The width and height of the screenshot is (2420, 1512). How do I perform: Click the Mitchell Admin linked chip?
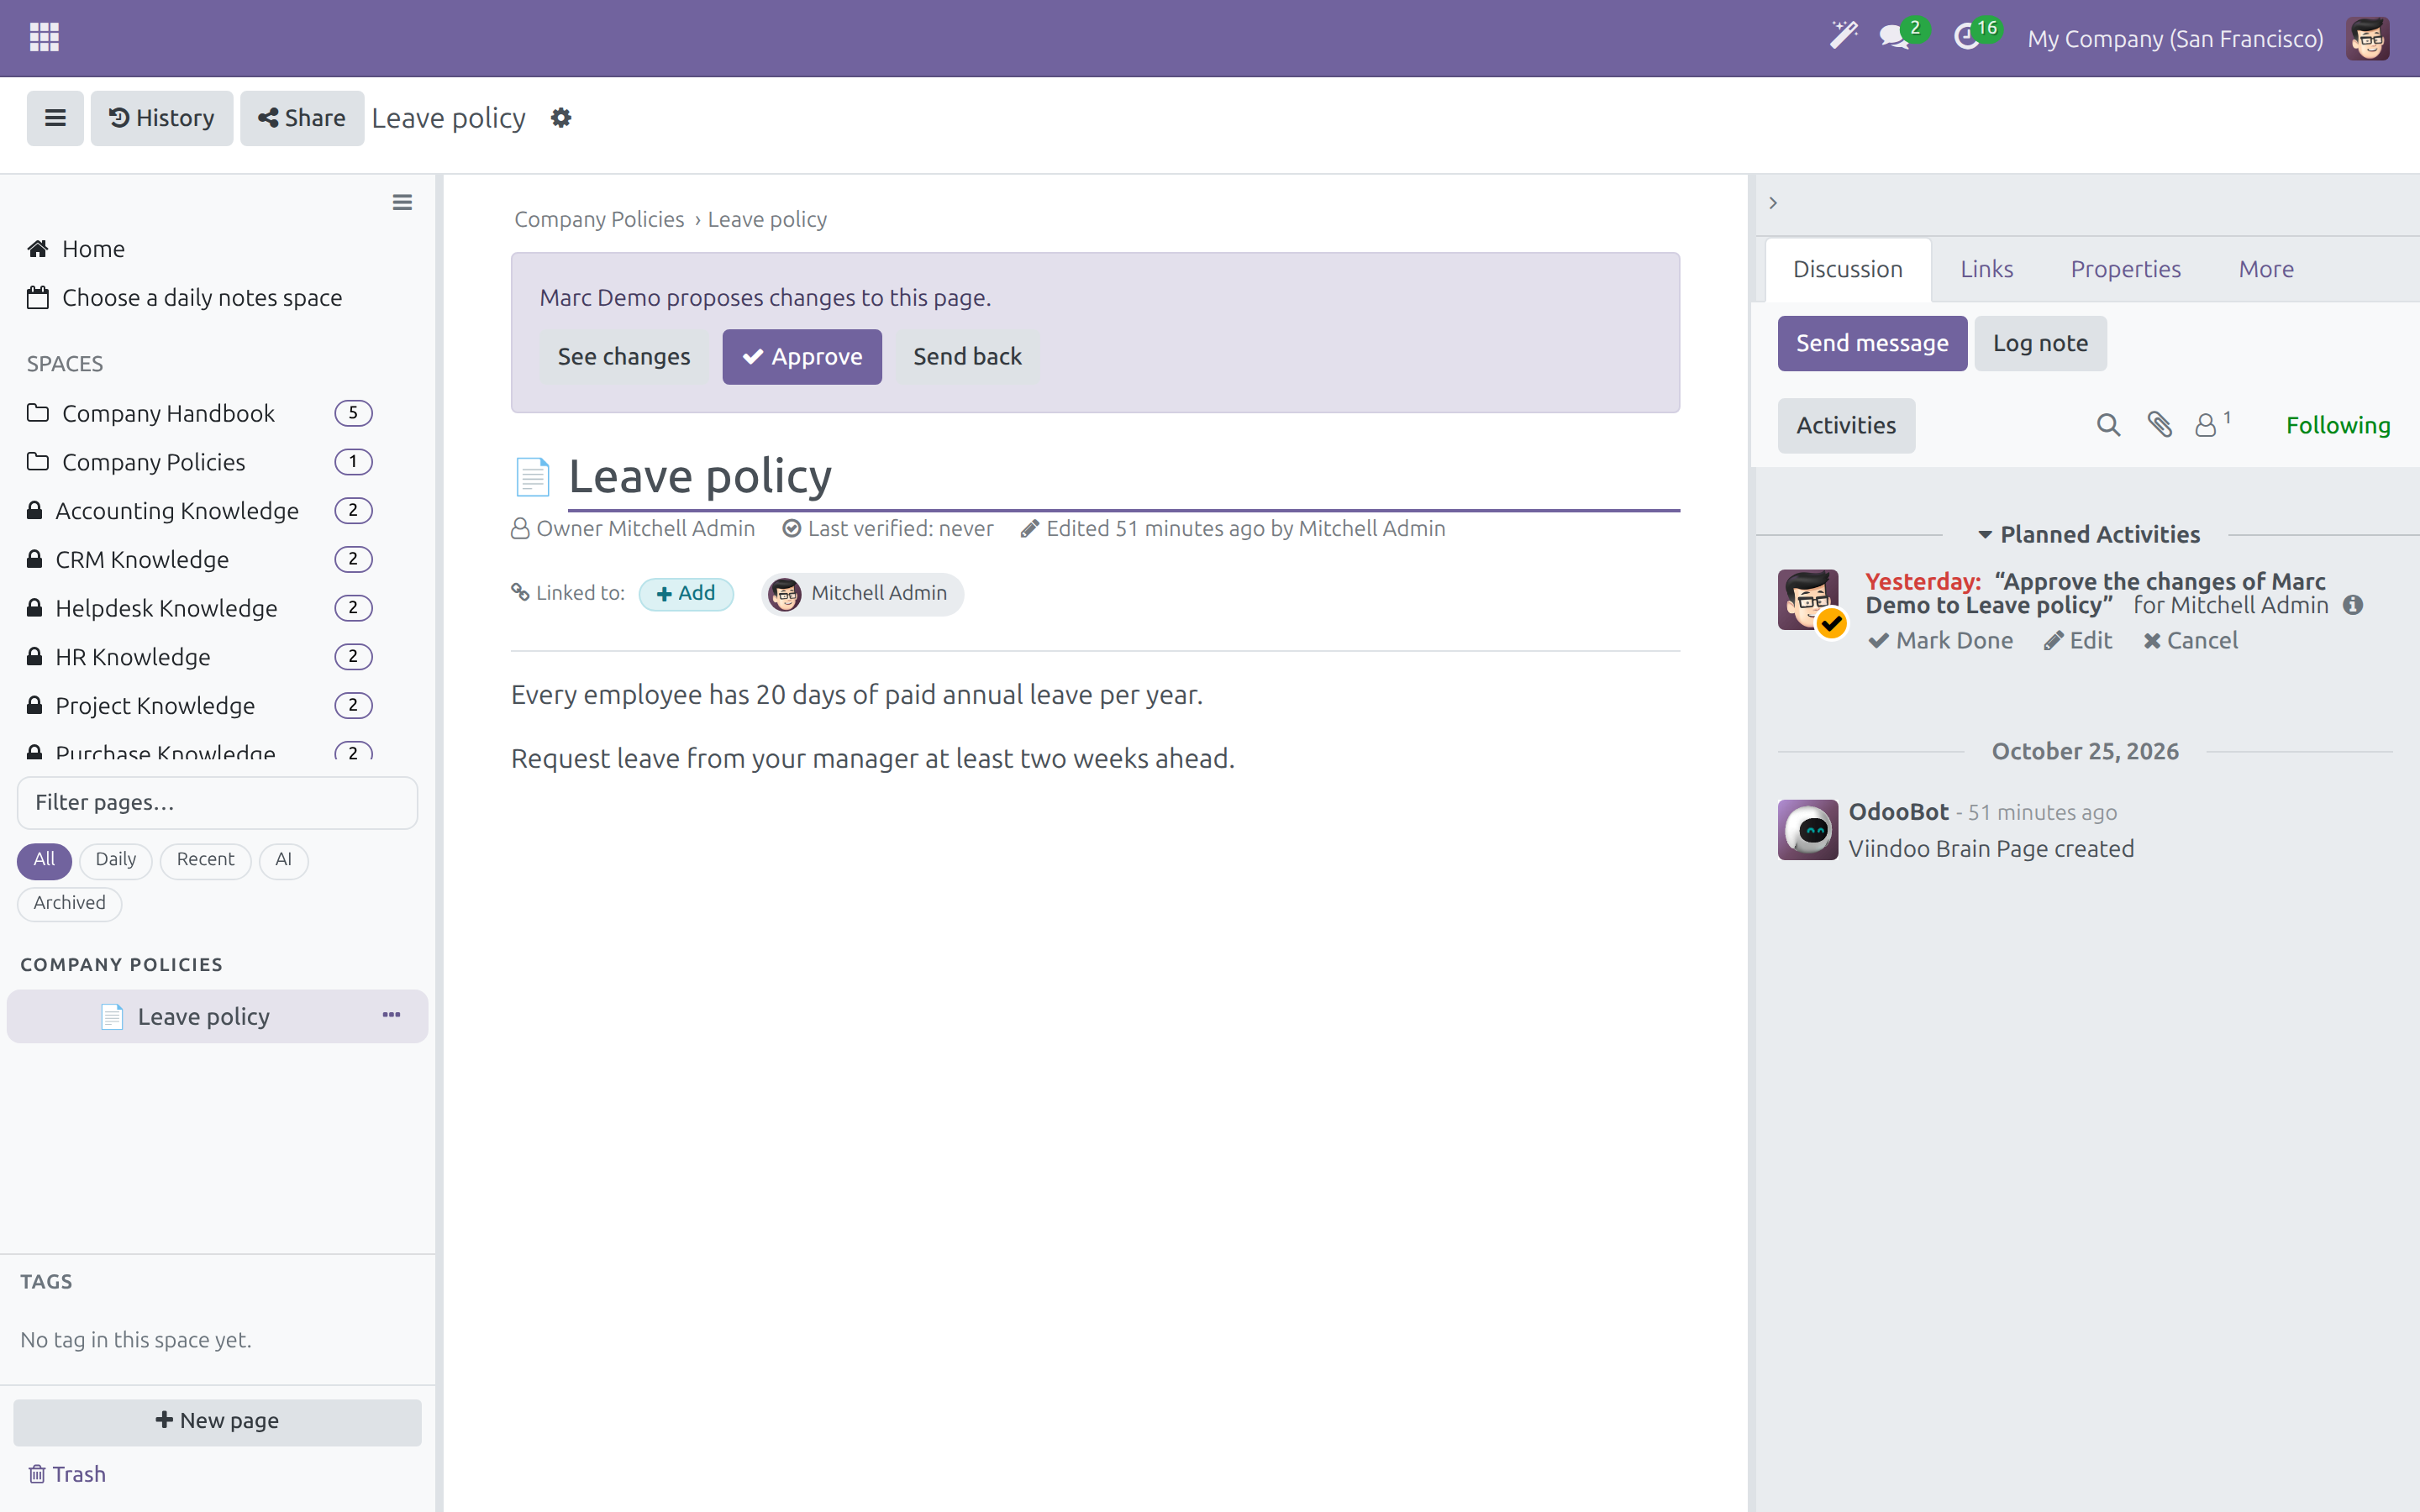pos(861,594)
